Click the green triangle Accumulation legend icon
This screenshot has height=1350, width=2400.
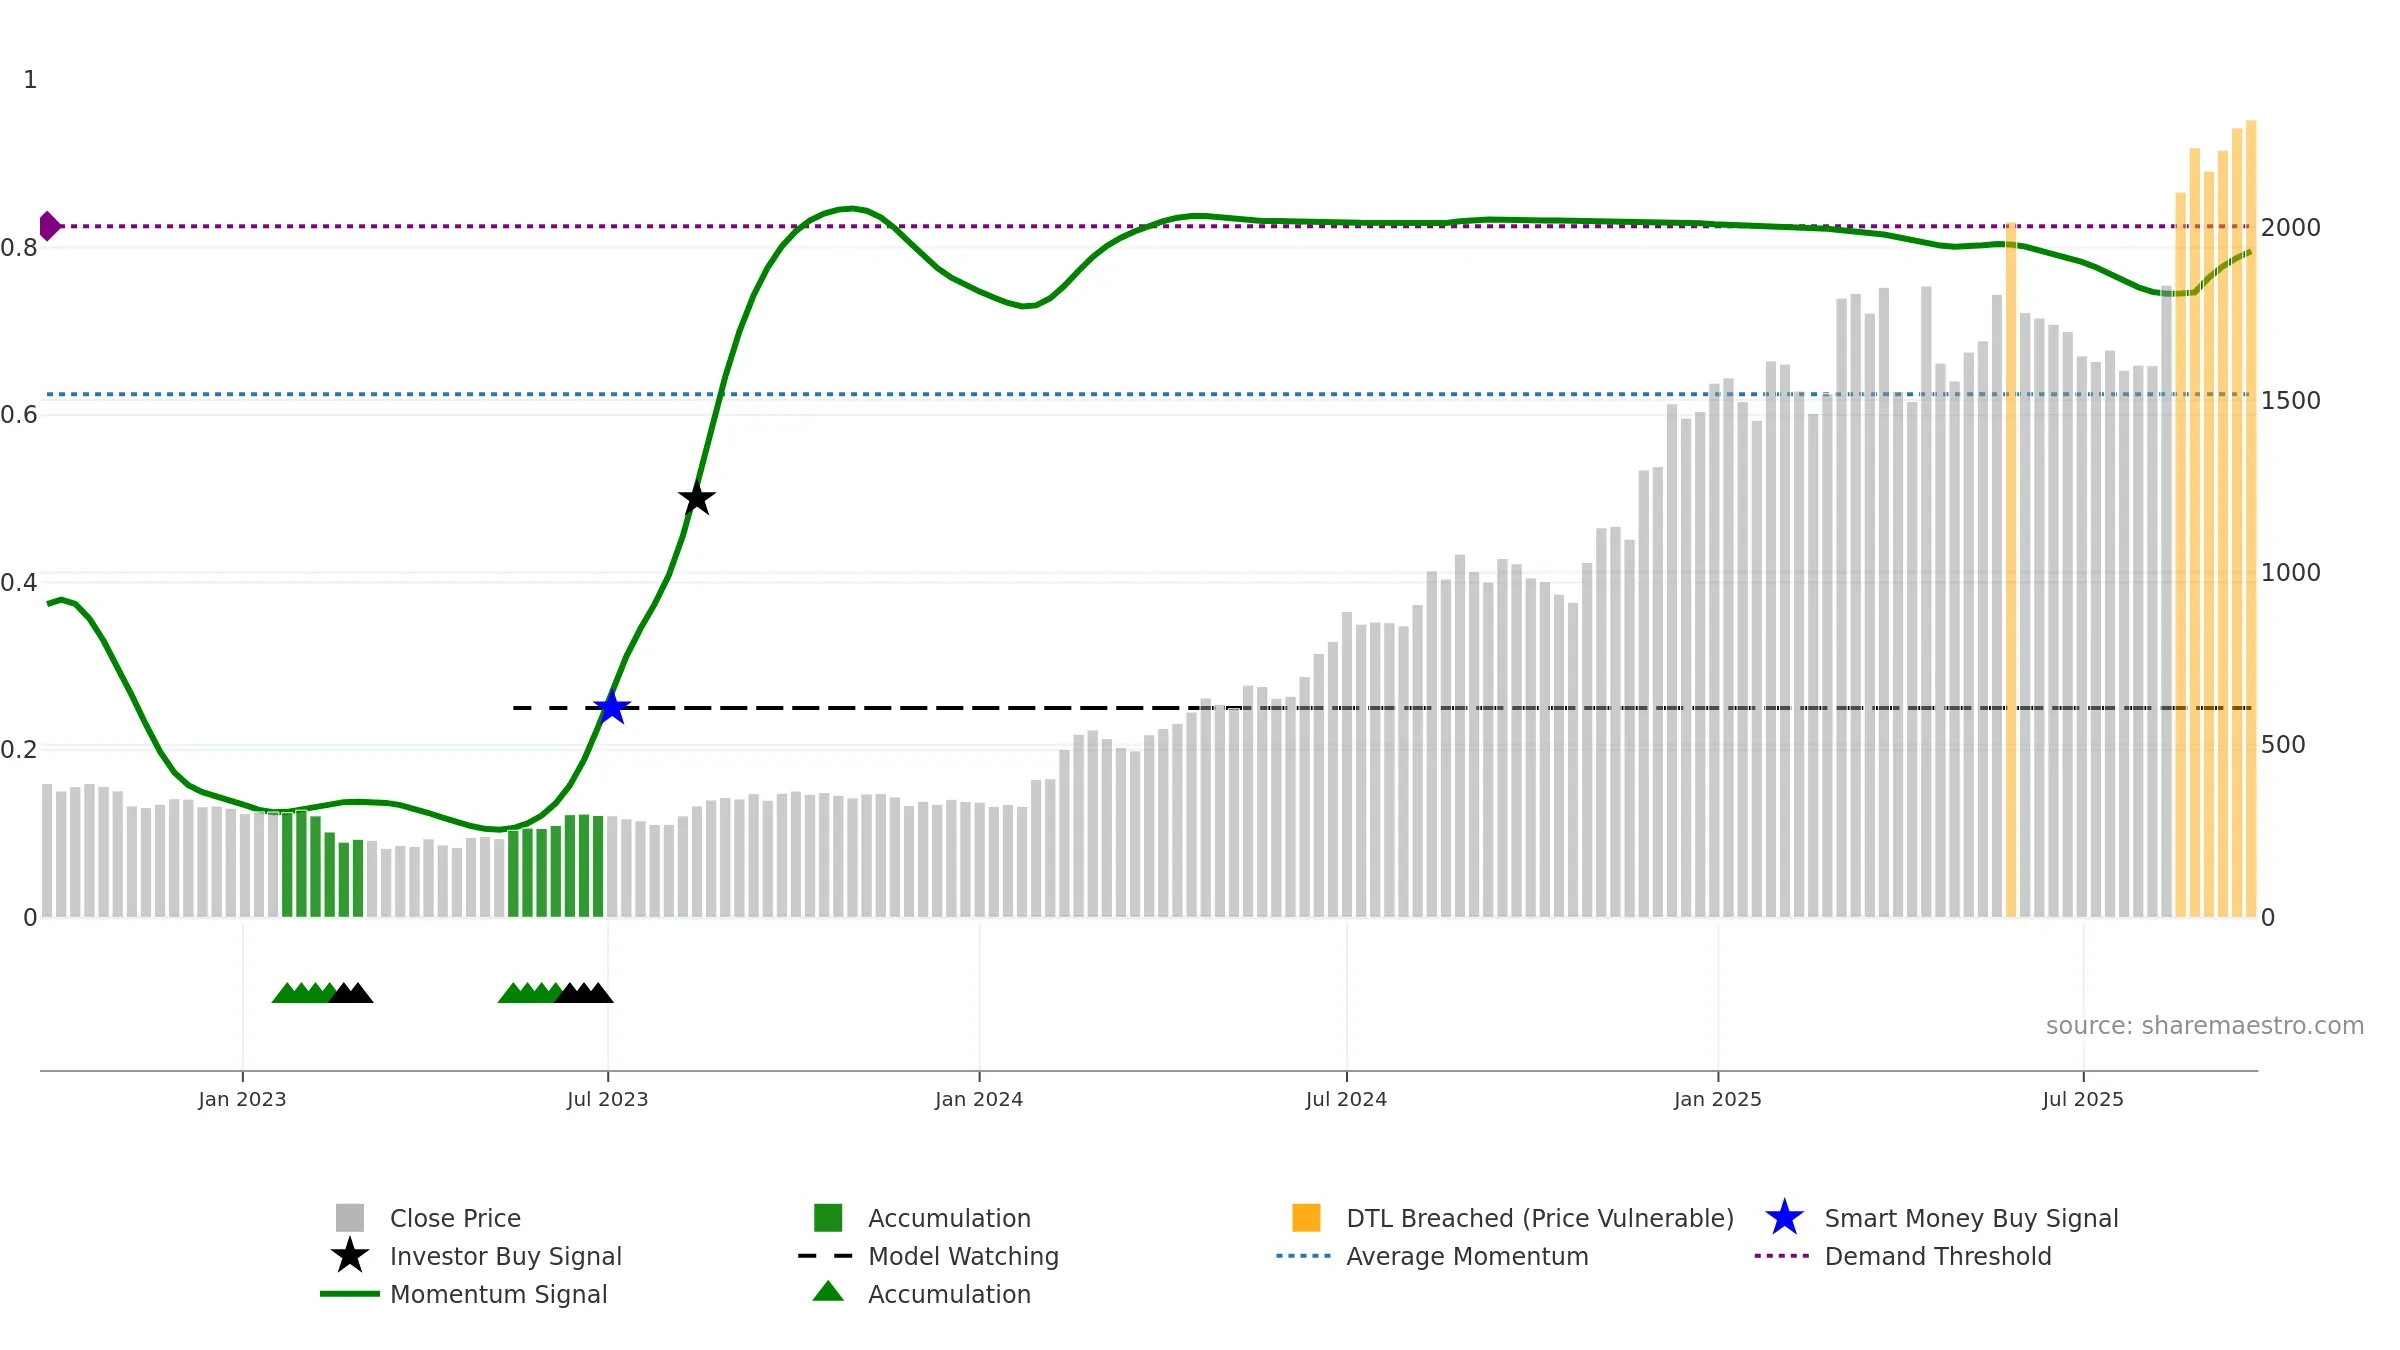click(x=828, y=1292)
